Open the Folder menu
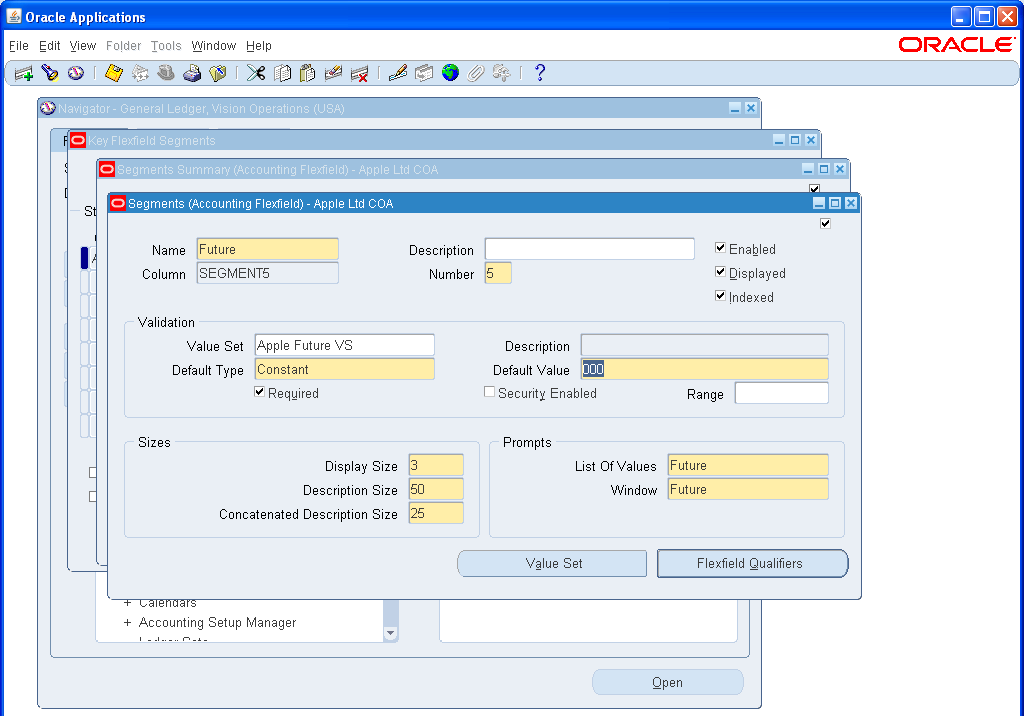 click(x=123, y=45)
